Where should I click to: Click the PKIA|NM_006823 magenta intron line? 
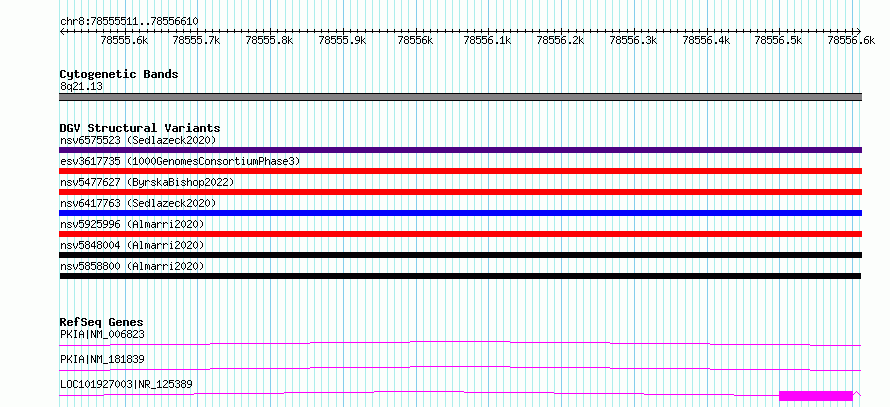(460, 343)
